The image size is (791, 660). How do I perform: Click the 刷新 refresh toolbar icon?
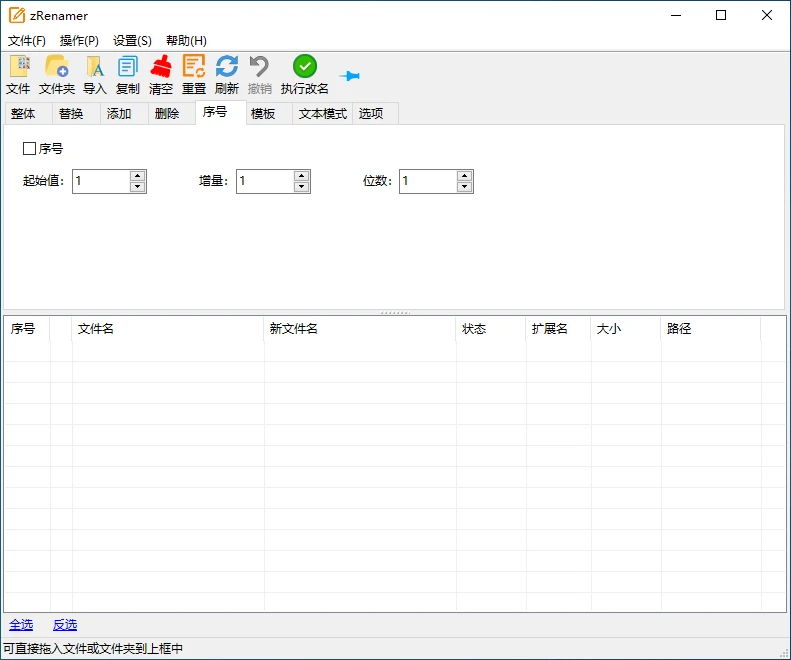(227, 67)
